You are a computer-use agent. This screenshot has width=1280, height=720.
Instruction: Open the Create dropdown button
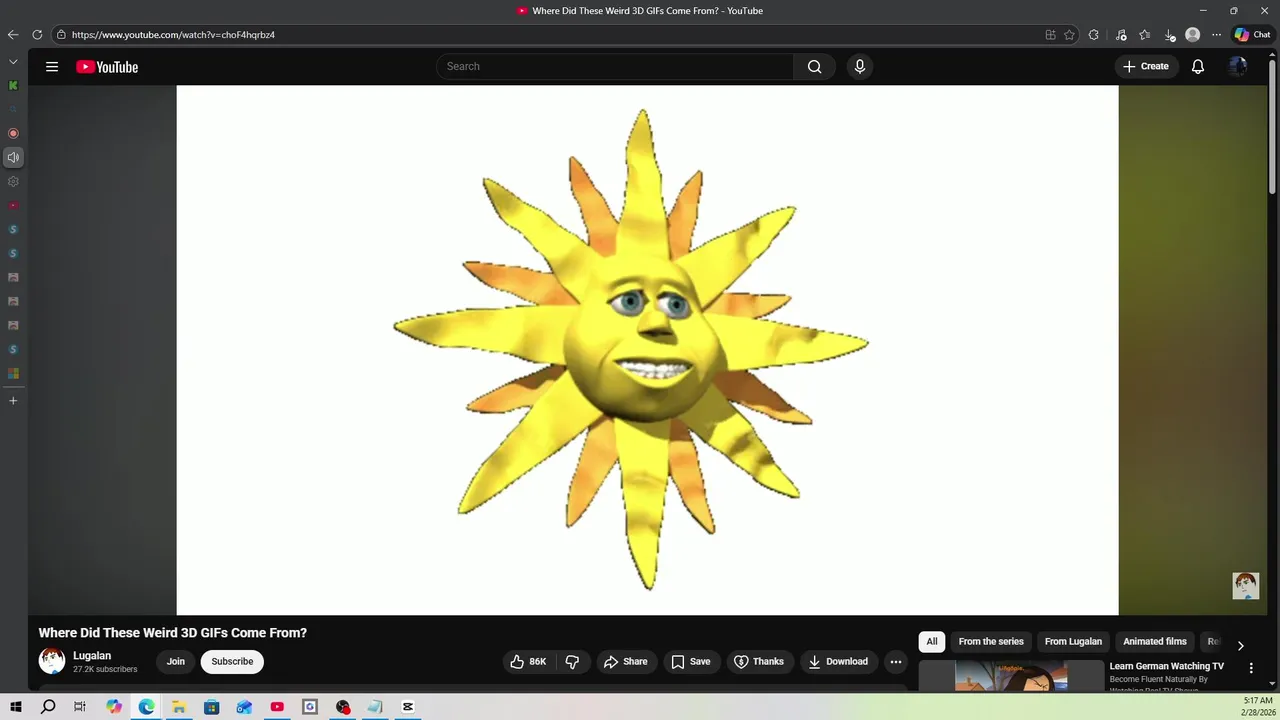pyautogui.click(x=1146, y=67)
